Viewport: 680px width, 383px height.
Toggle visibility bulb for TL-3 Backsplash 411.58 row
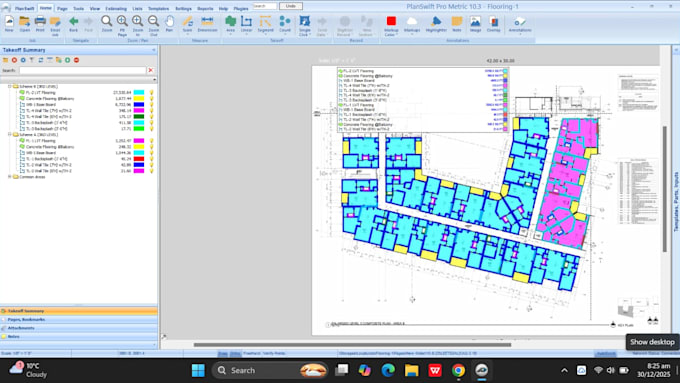152,123
